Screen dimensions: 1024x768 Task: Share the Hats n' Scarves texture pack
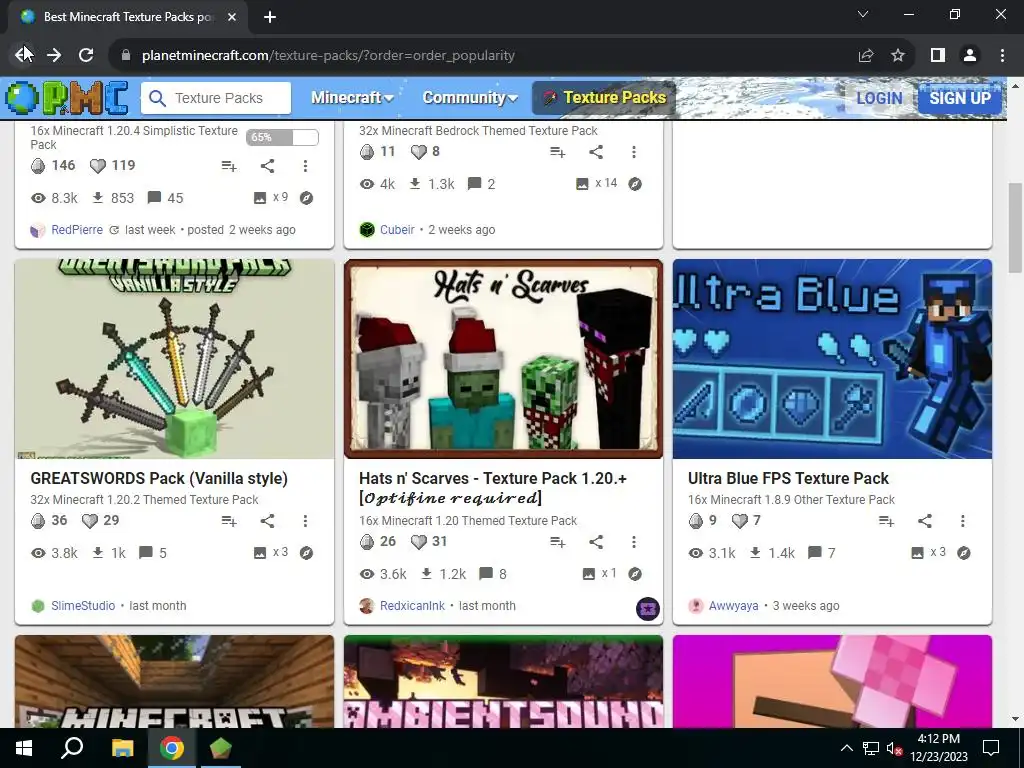[x=596, y=542]
